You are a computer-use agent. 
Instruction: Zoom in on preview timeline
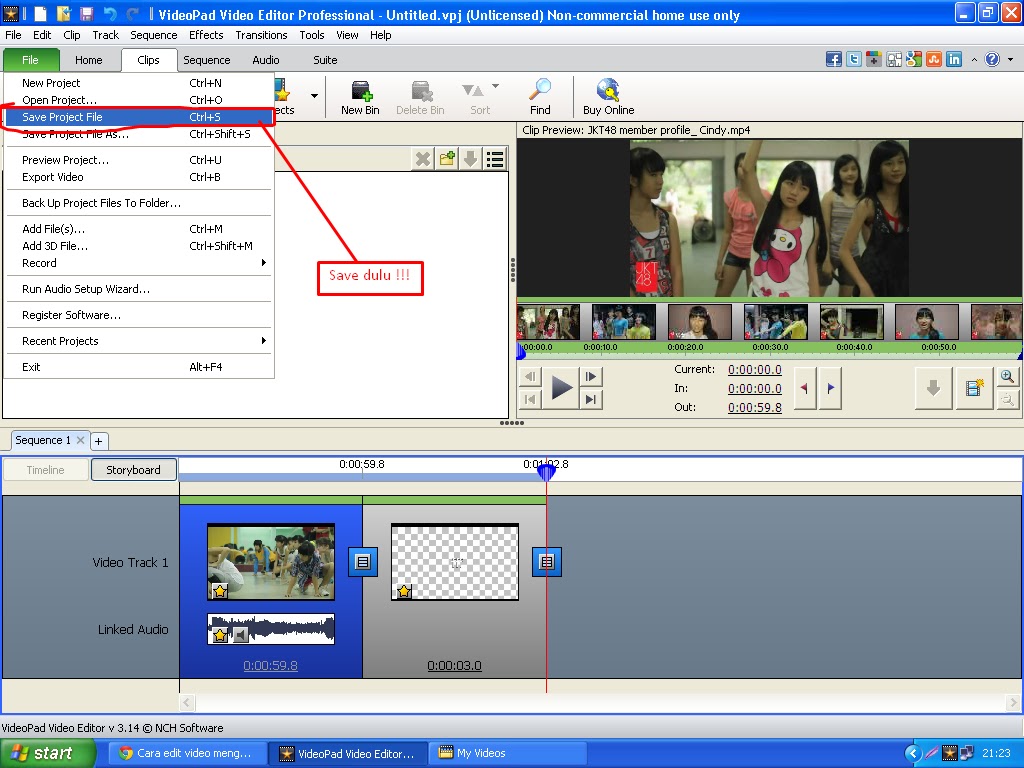coord(1008,377)
